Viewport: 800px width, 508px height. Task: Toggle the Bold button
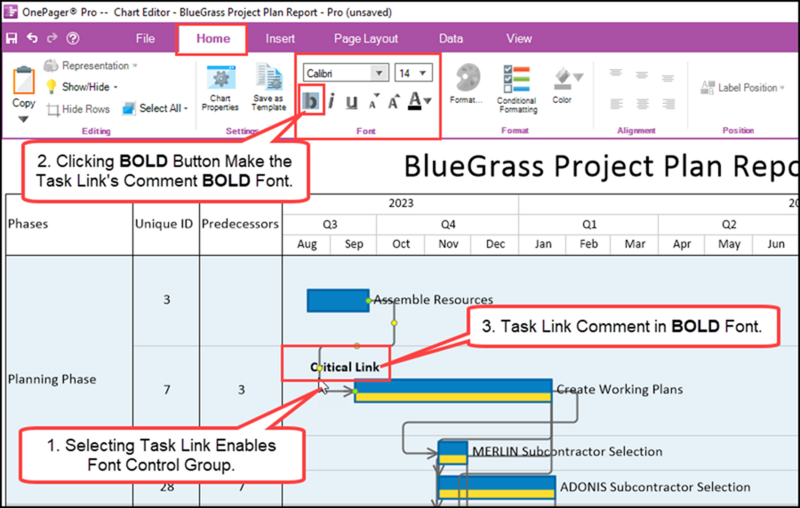(x=311, y=100)
